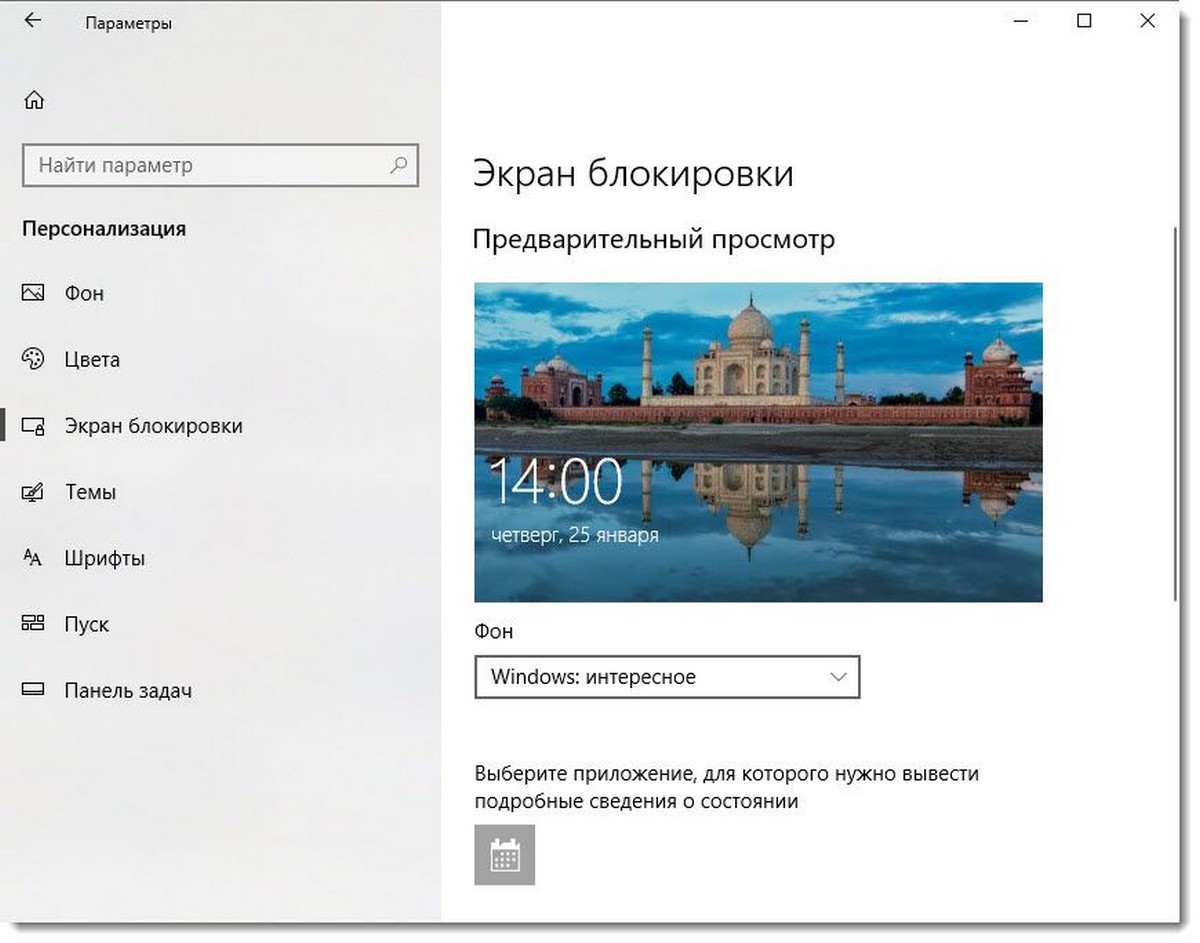The width and height of the screenshot is (1200, 943).
Task: Click the Предварительный просмотр heading
Action: [x=654, y=240]
